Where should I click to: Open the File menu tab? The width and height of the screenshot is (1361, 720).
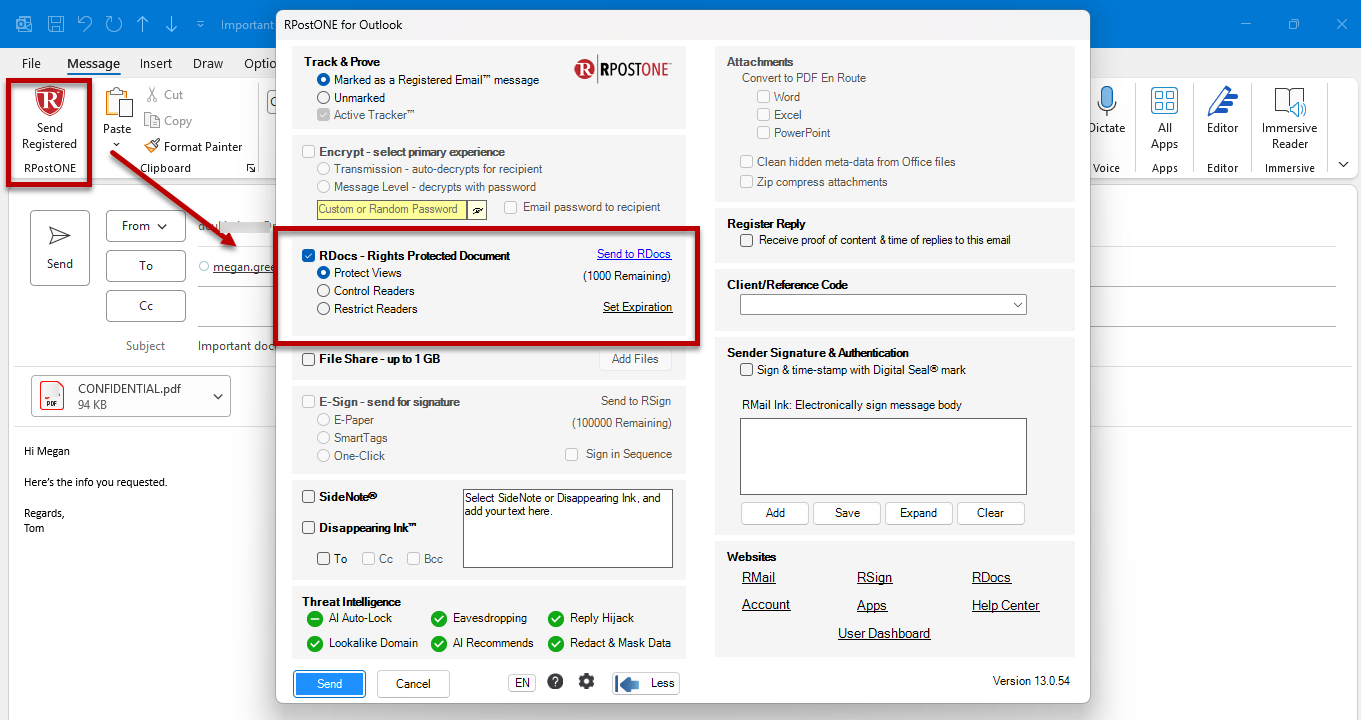click(31, 63)
